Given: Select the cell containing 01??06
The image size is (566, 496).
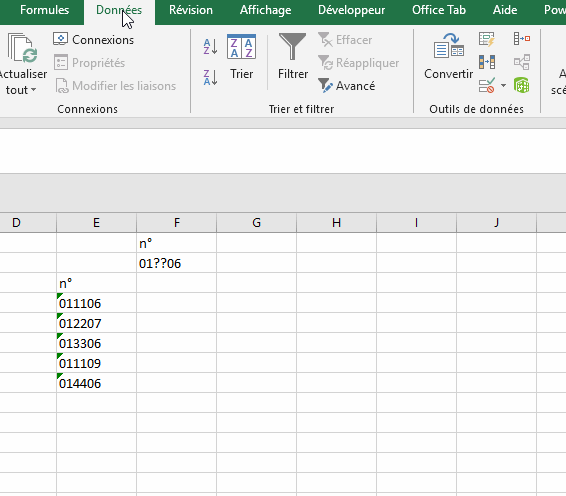Looking at the screenshot, I should pos(177,263).
